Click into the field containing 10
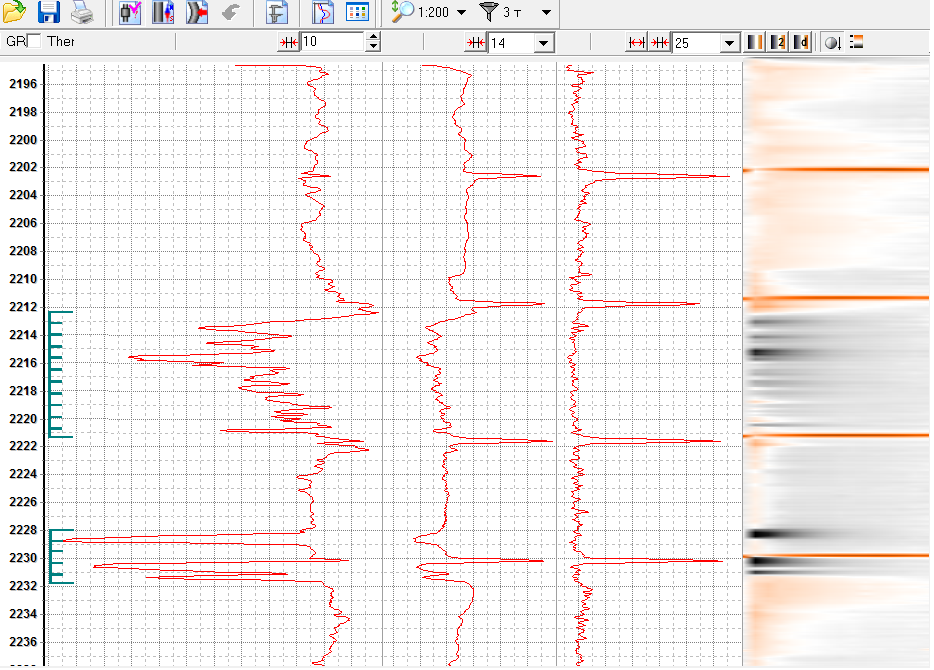The width and height of the screenshot is (934, 670). click(x=332, y=42)
